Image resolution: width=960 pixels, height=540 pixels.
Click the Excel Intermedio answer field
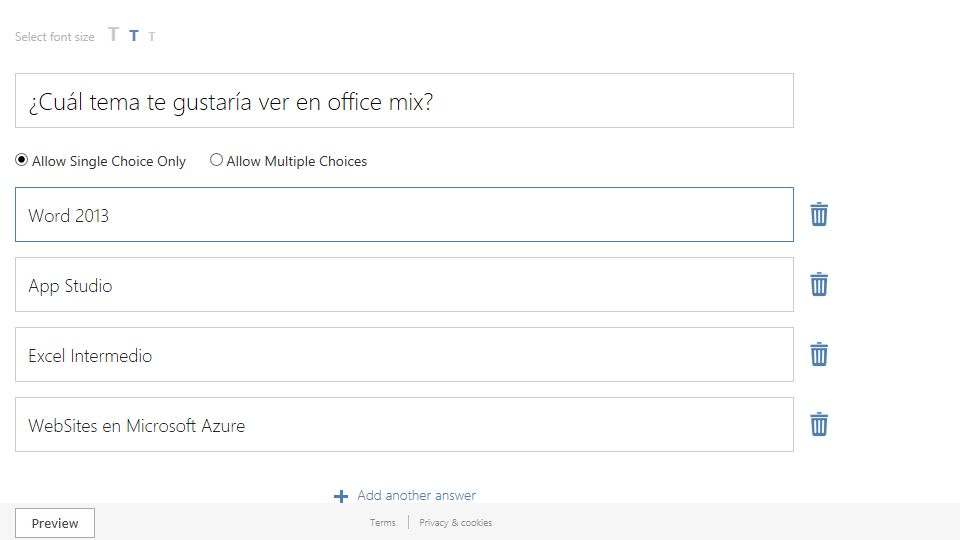[404, 354]
